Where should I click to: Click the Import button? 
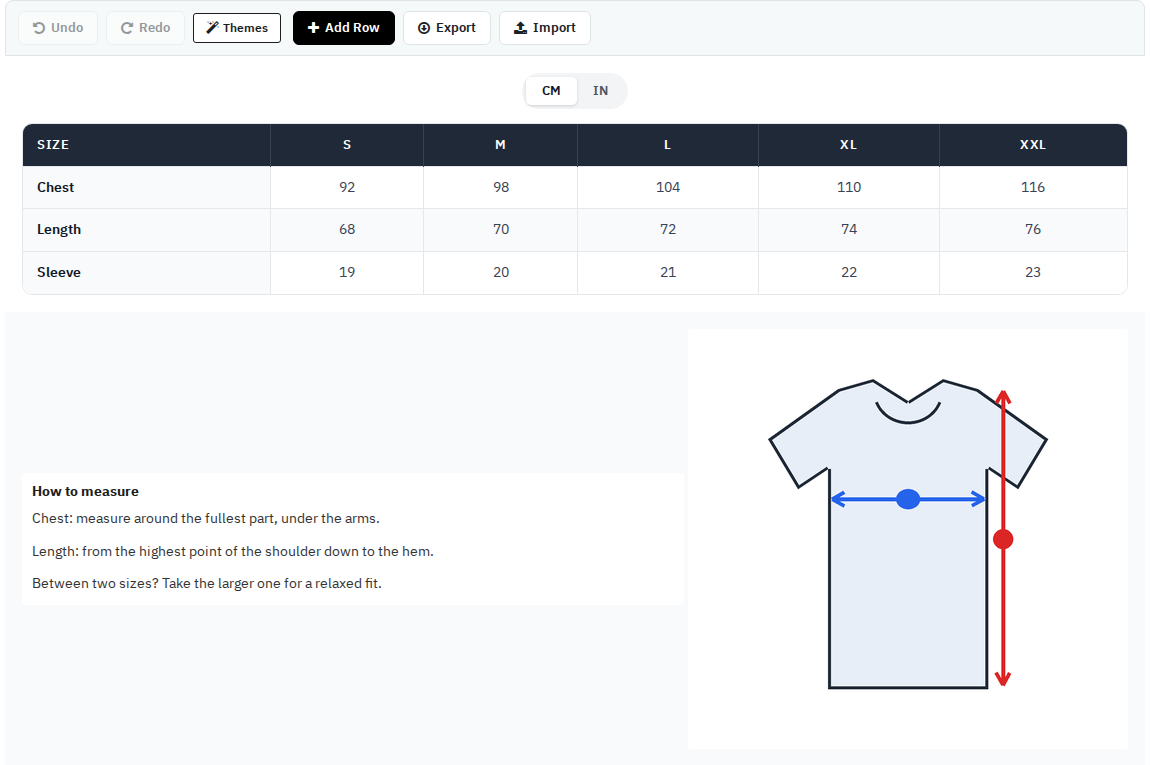pos(545,28)
